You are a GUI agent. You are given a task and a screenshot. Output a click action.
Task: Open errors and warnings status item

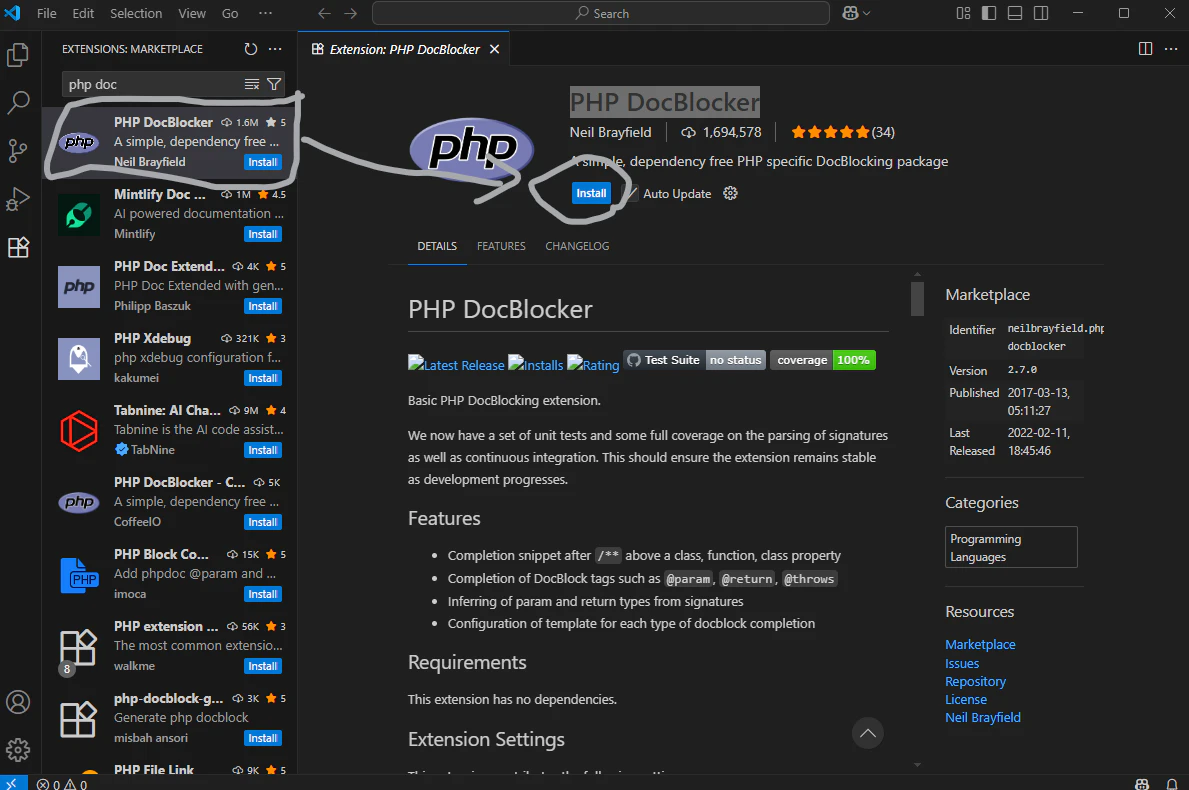(x=62, y=784)
